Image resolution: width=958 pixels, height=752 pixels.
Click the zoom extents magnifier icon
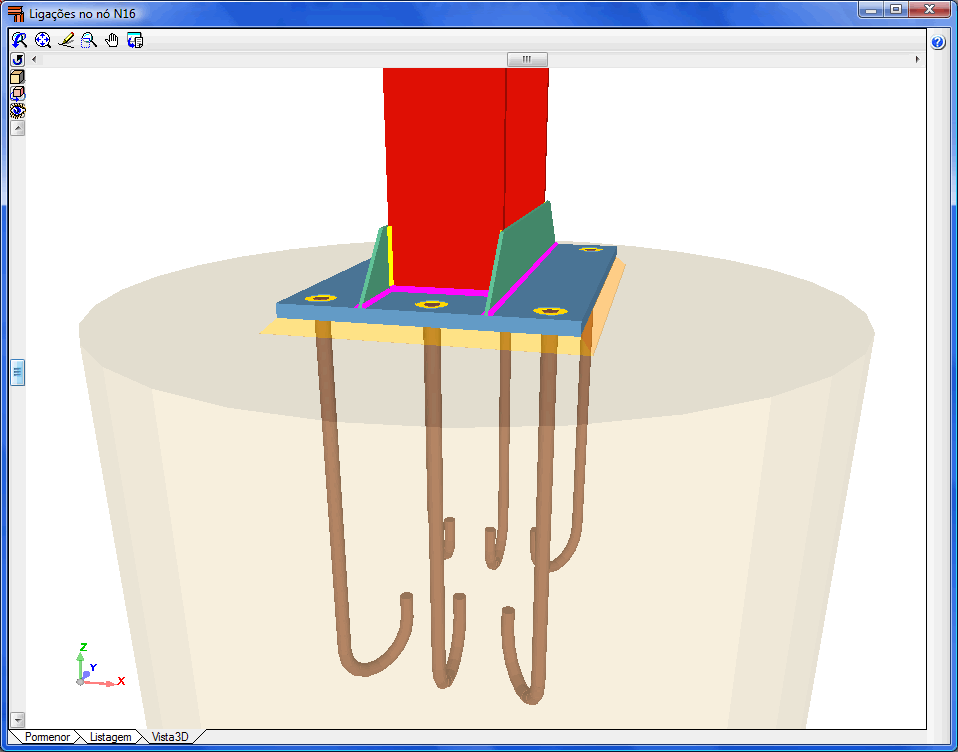point(42,40)
